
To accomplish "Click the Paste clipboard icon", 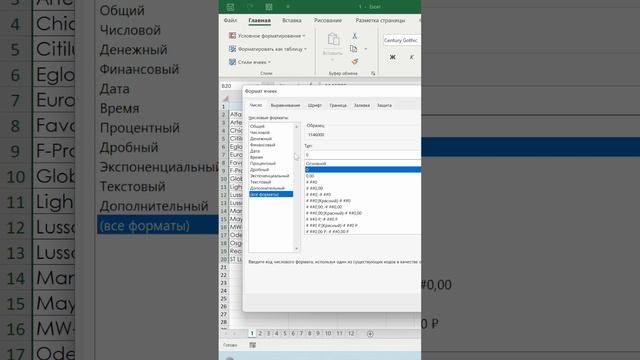I will tap(333, 39).
